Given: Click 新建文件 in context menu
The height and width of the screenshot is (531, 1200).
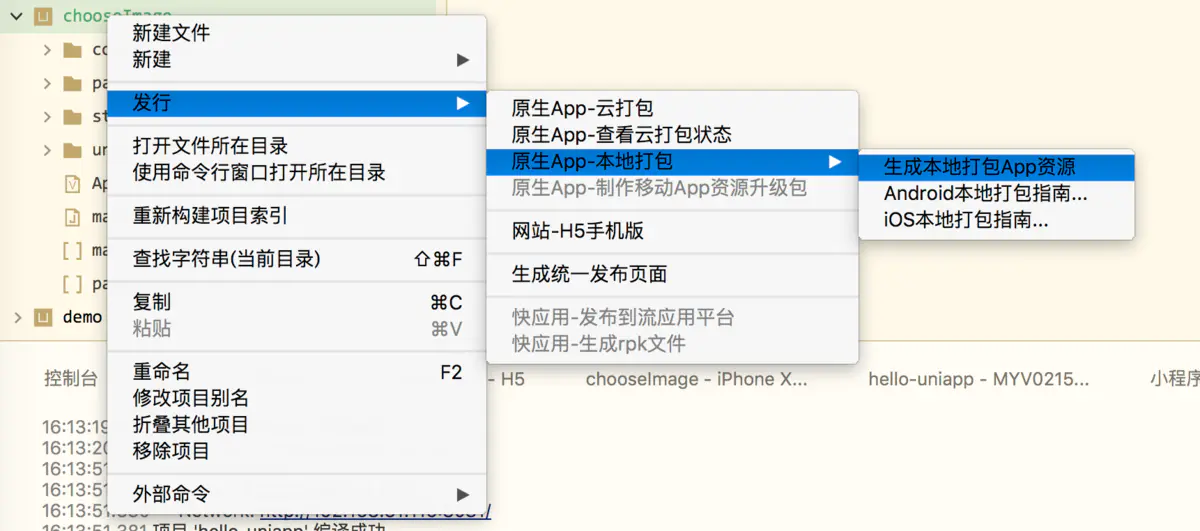Looking at the screenshot, I should (296, 33).
